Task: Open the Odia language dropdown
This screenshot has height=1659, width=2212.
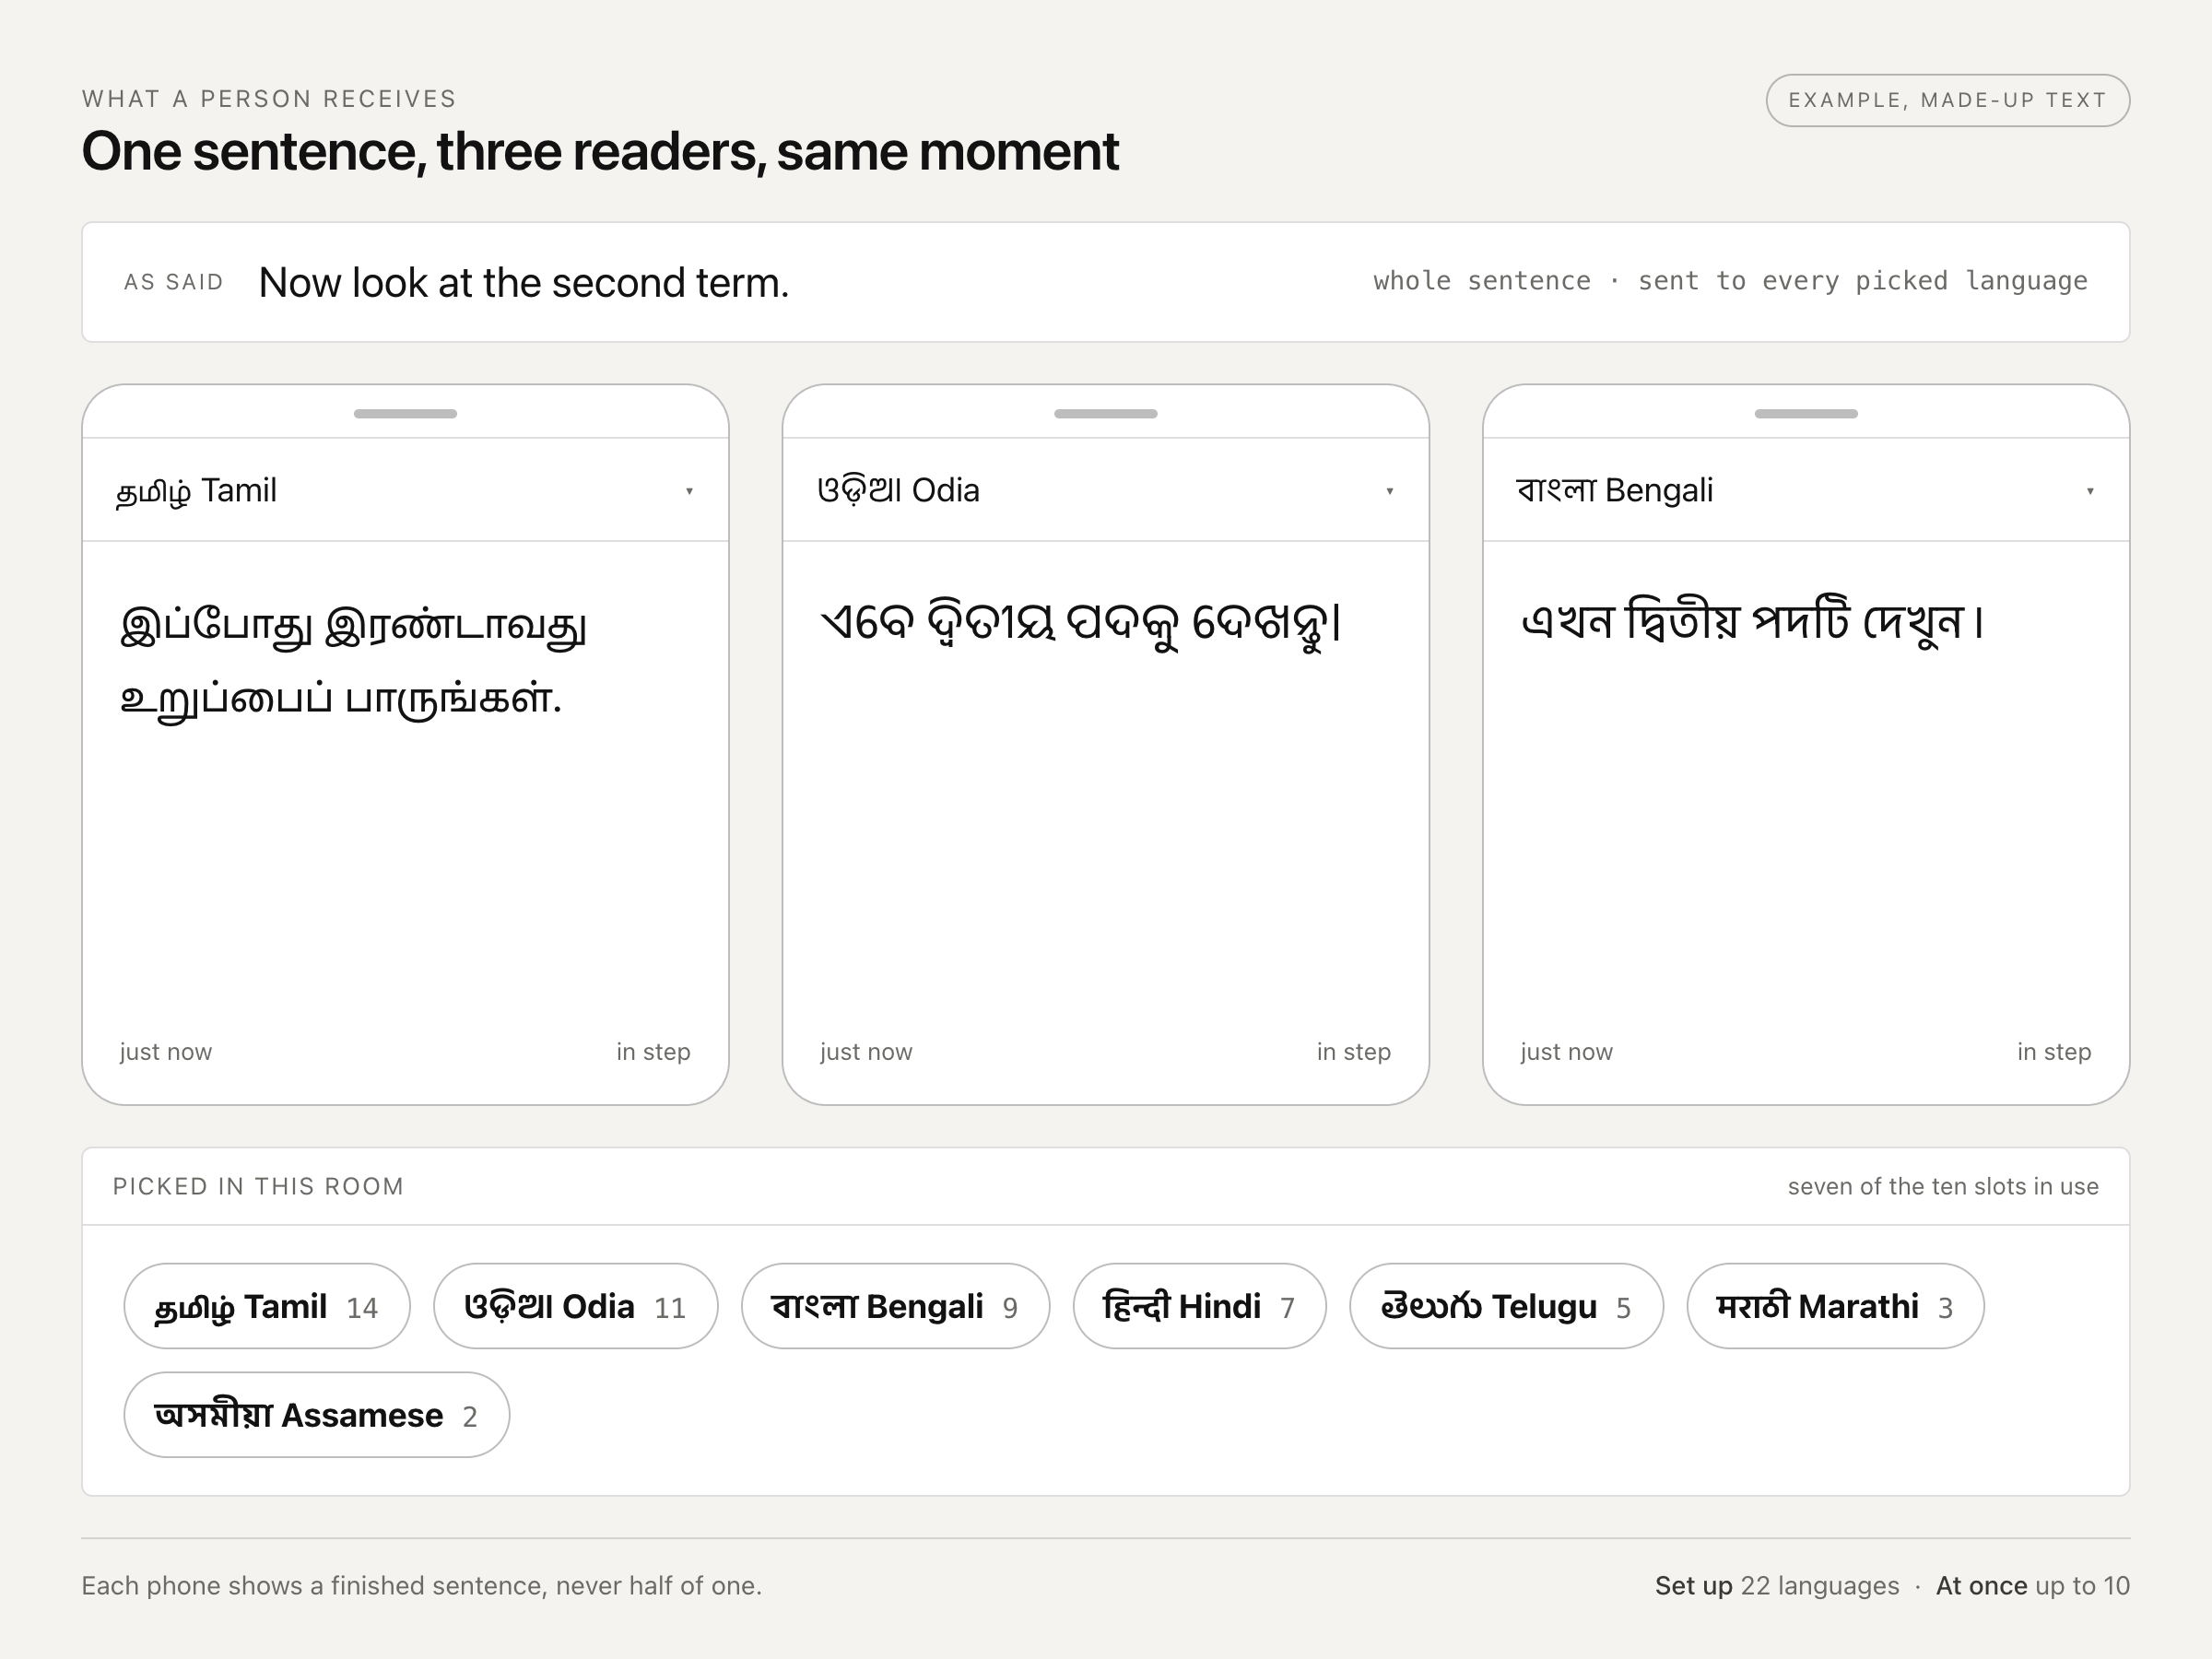Action: tap(1105, 490)
